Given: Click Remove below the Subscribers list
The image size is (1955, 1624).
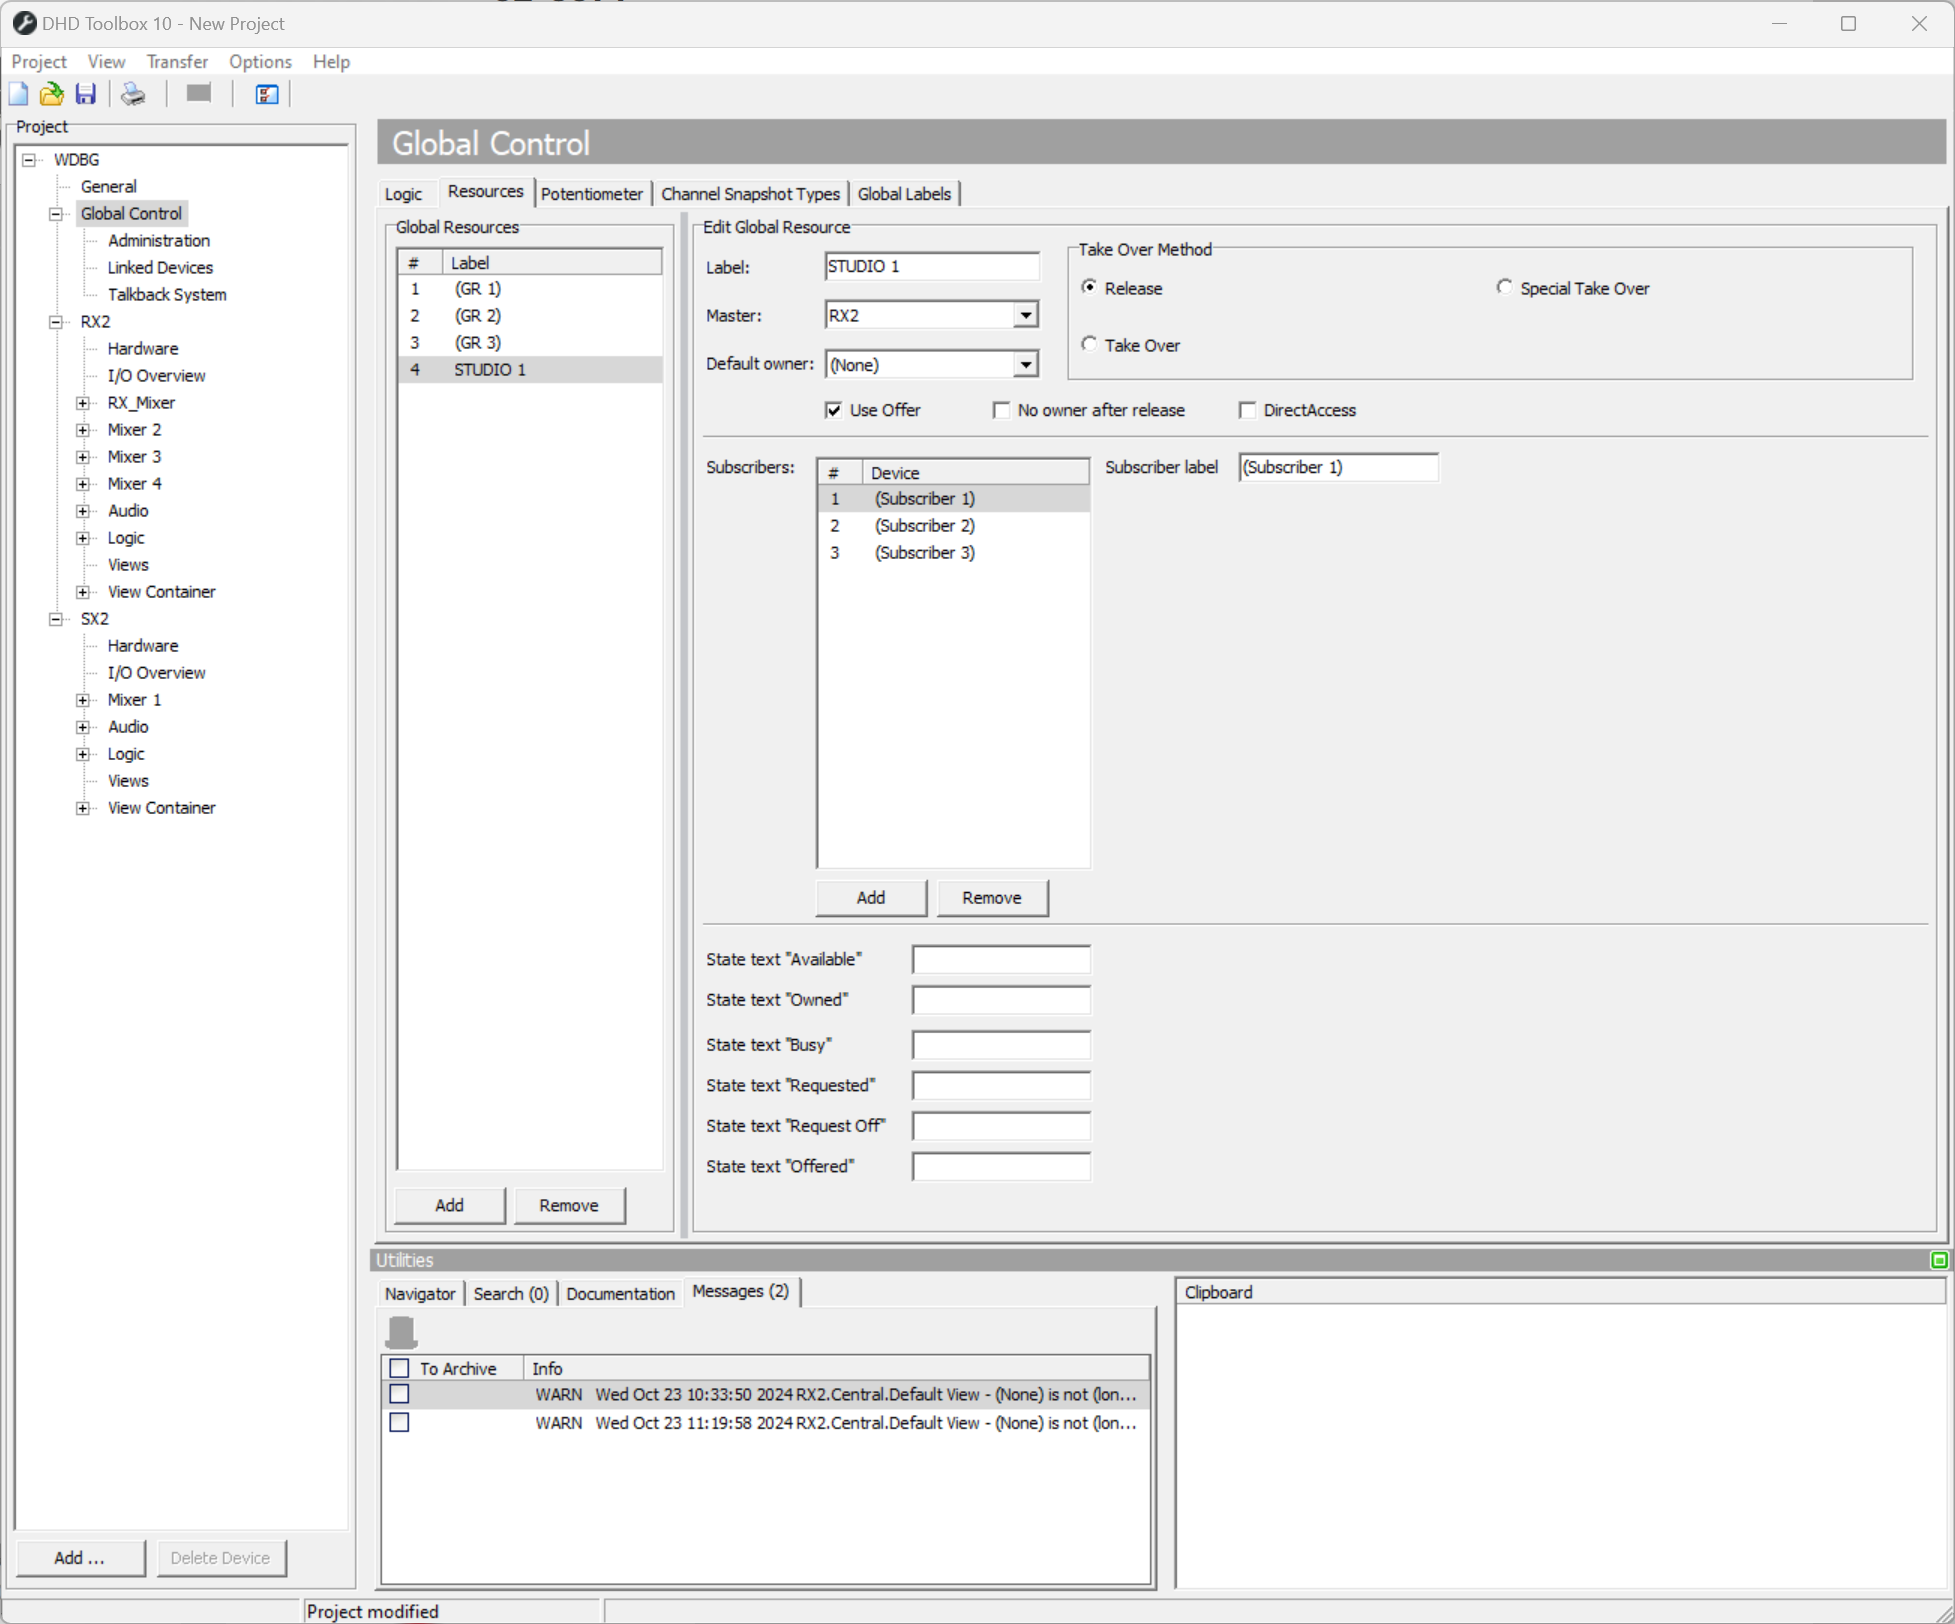Looking at the screenshot, I should point(991,897).
